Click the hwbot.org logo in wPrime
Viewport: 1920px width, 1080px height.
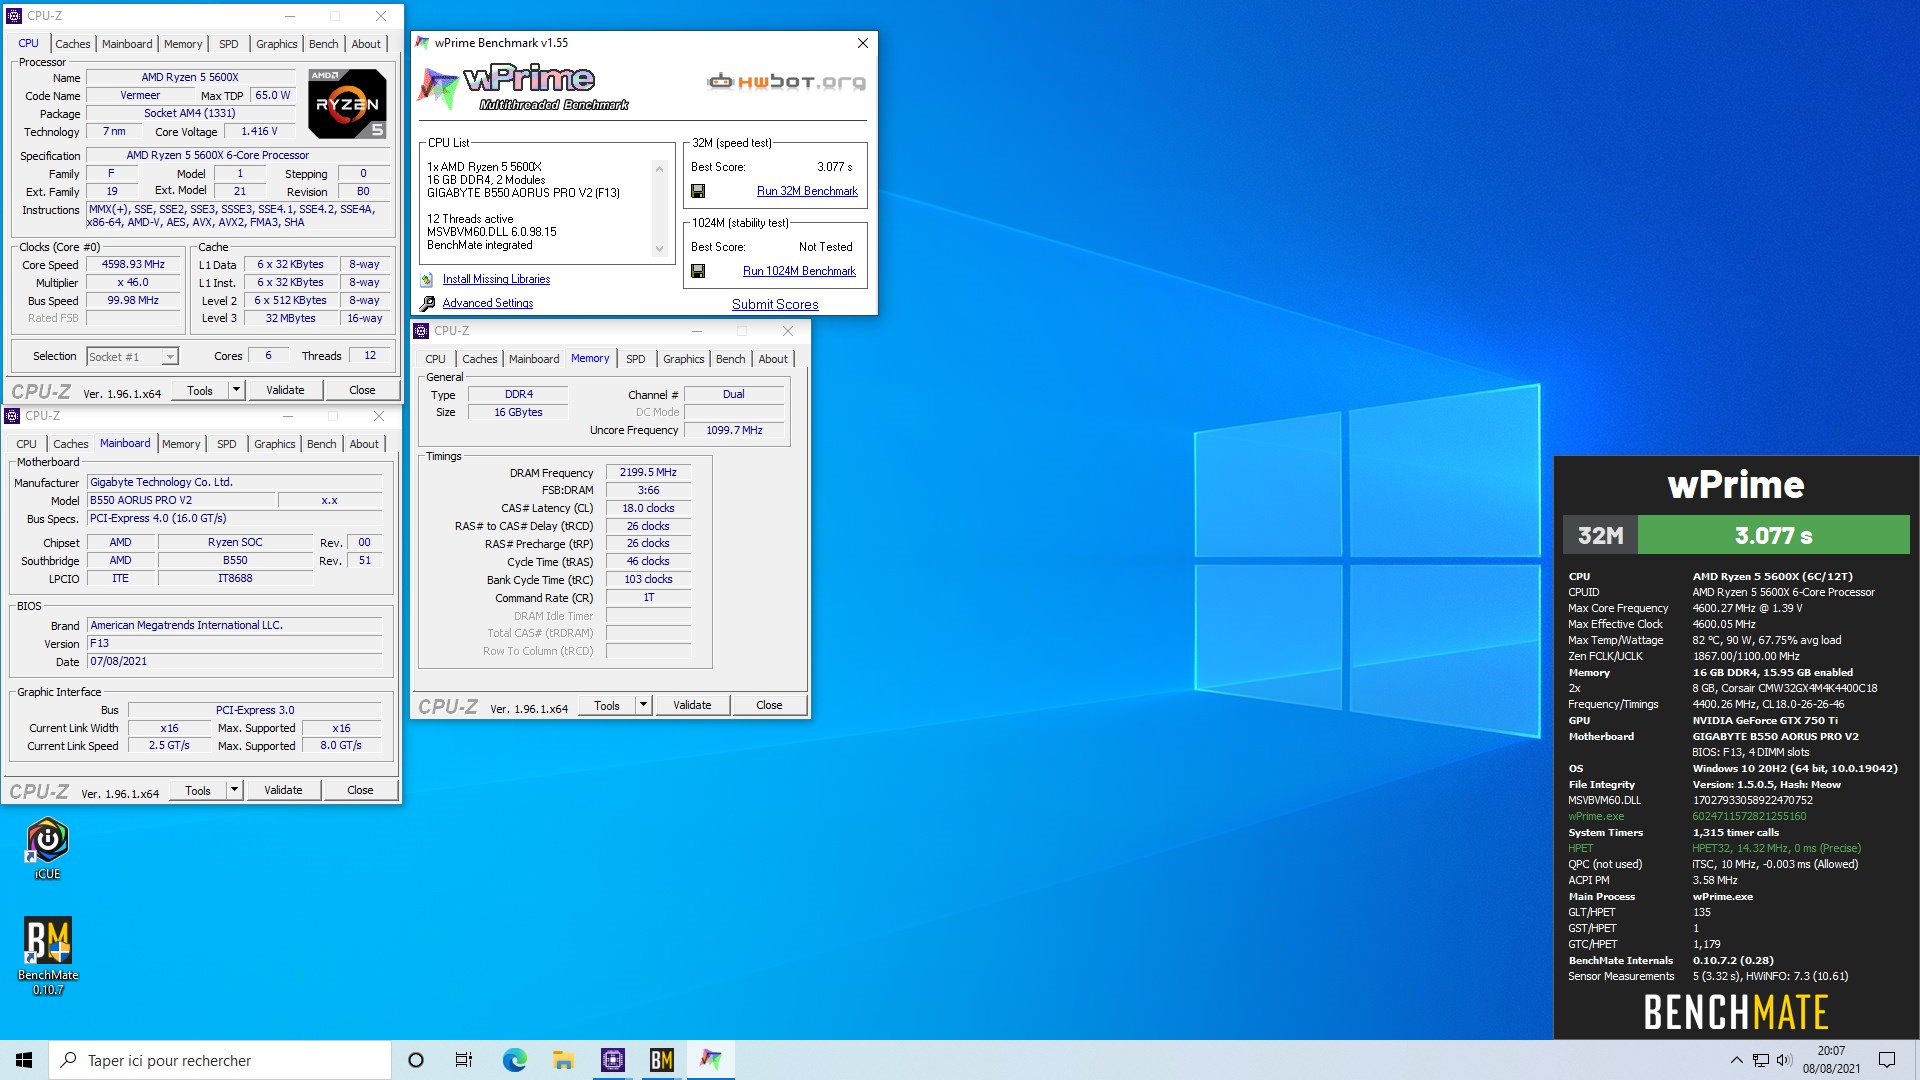pos(786,82)
